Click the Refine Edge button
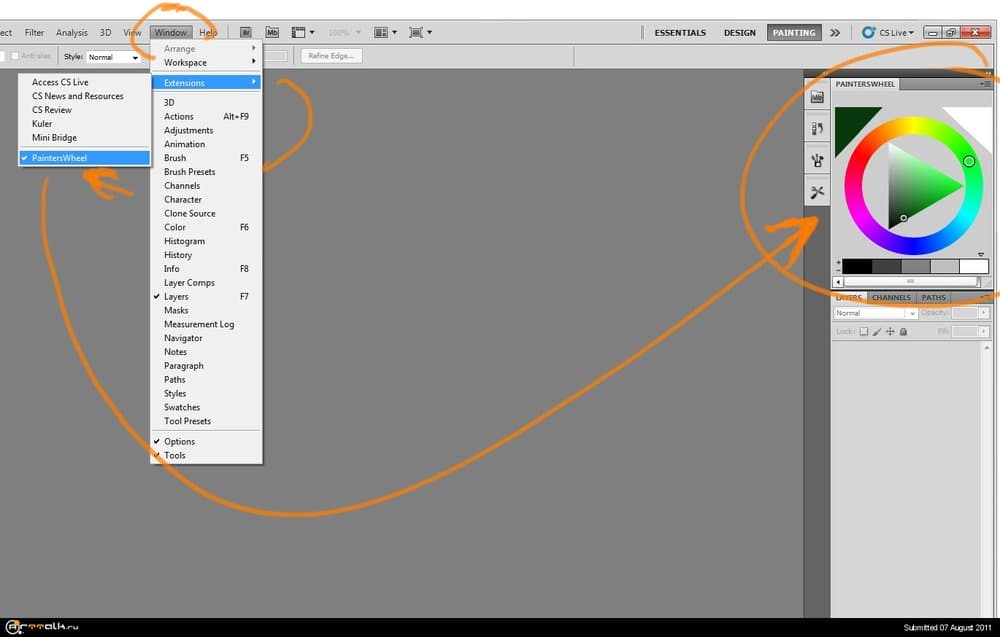 [331, 56]
